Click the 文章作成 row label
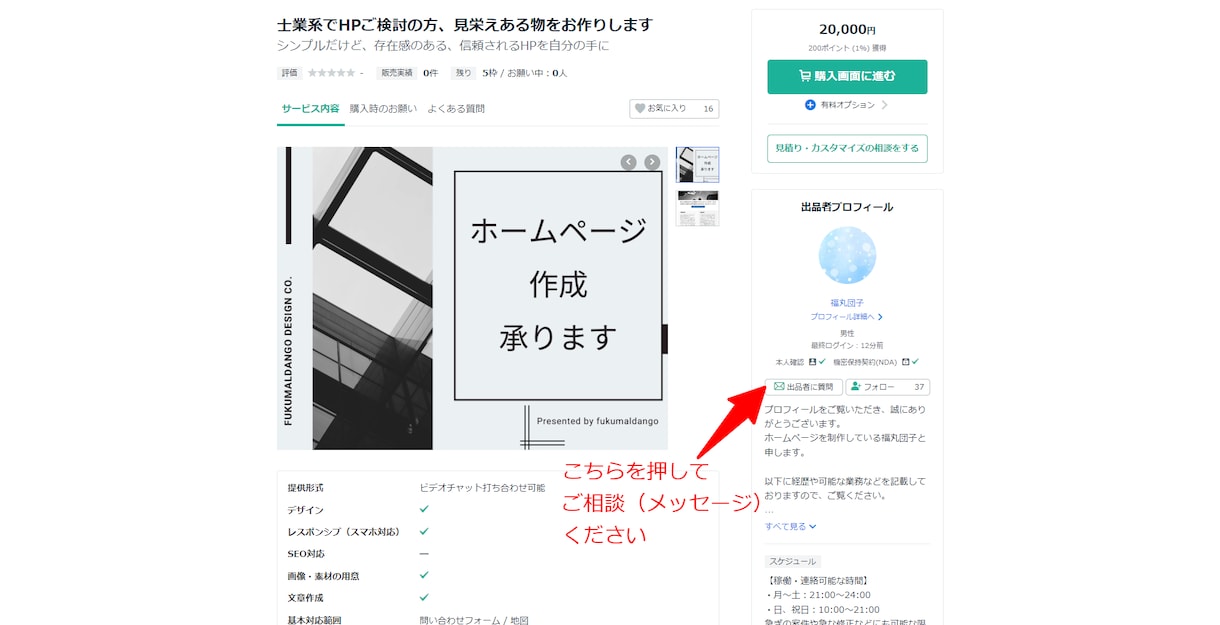The image size is (1220, 625). (x=306, y=597)
